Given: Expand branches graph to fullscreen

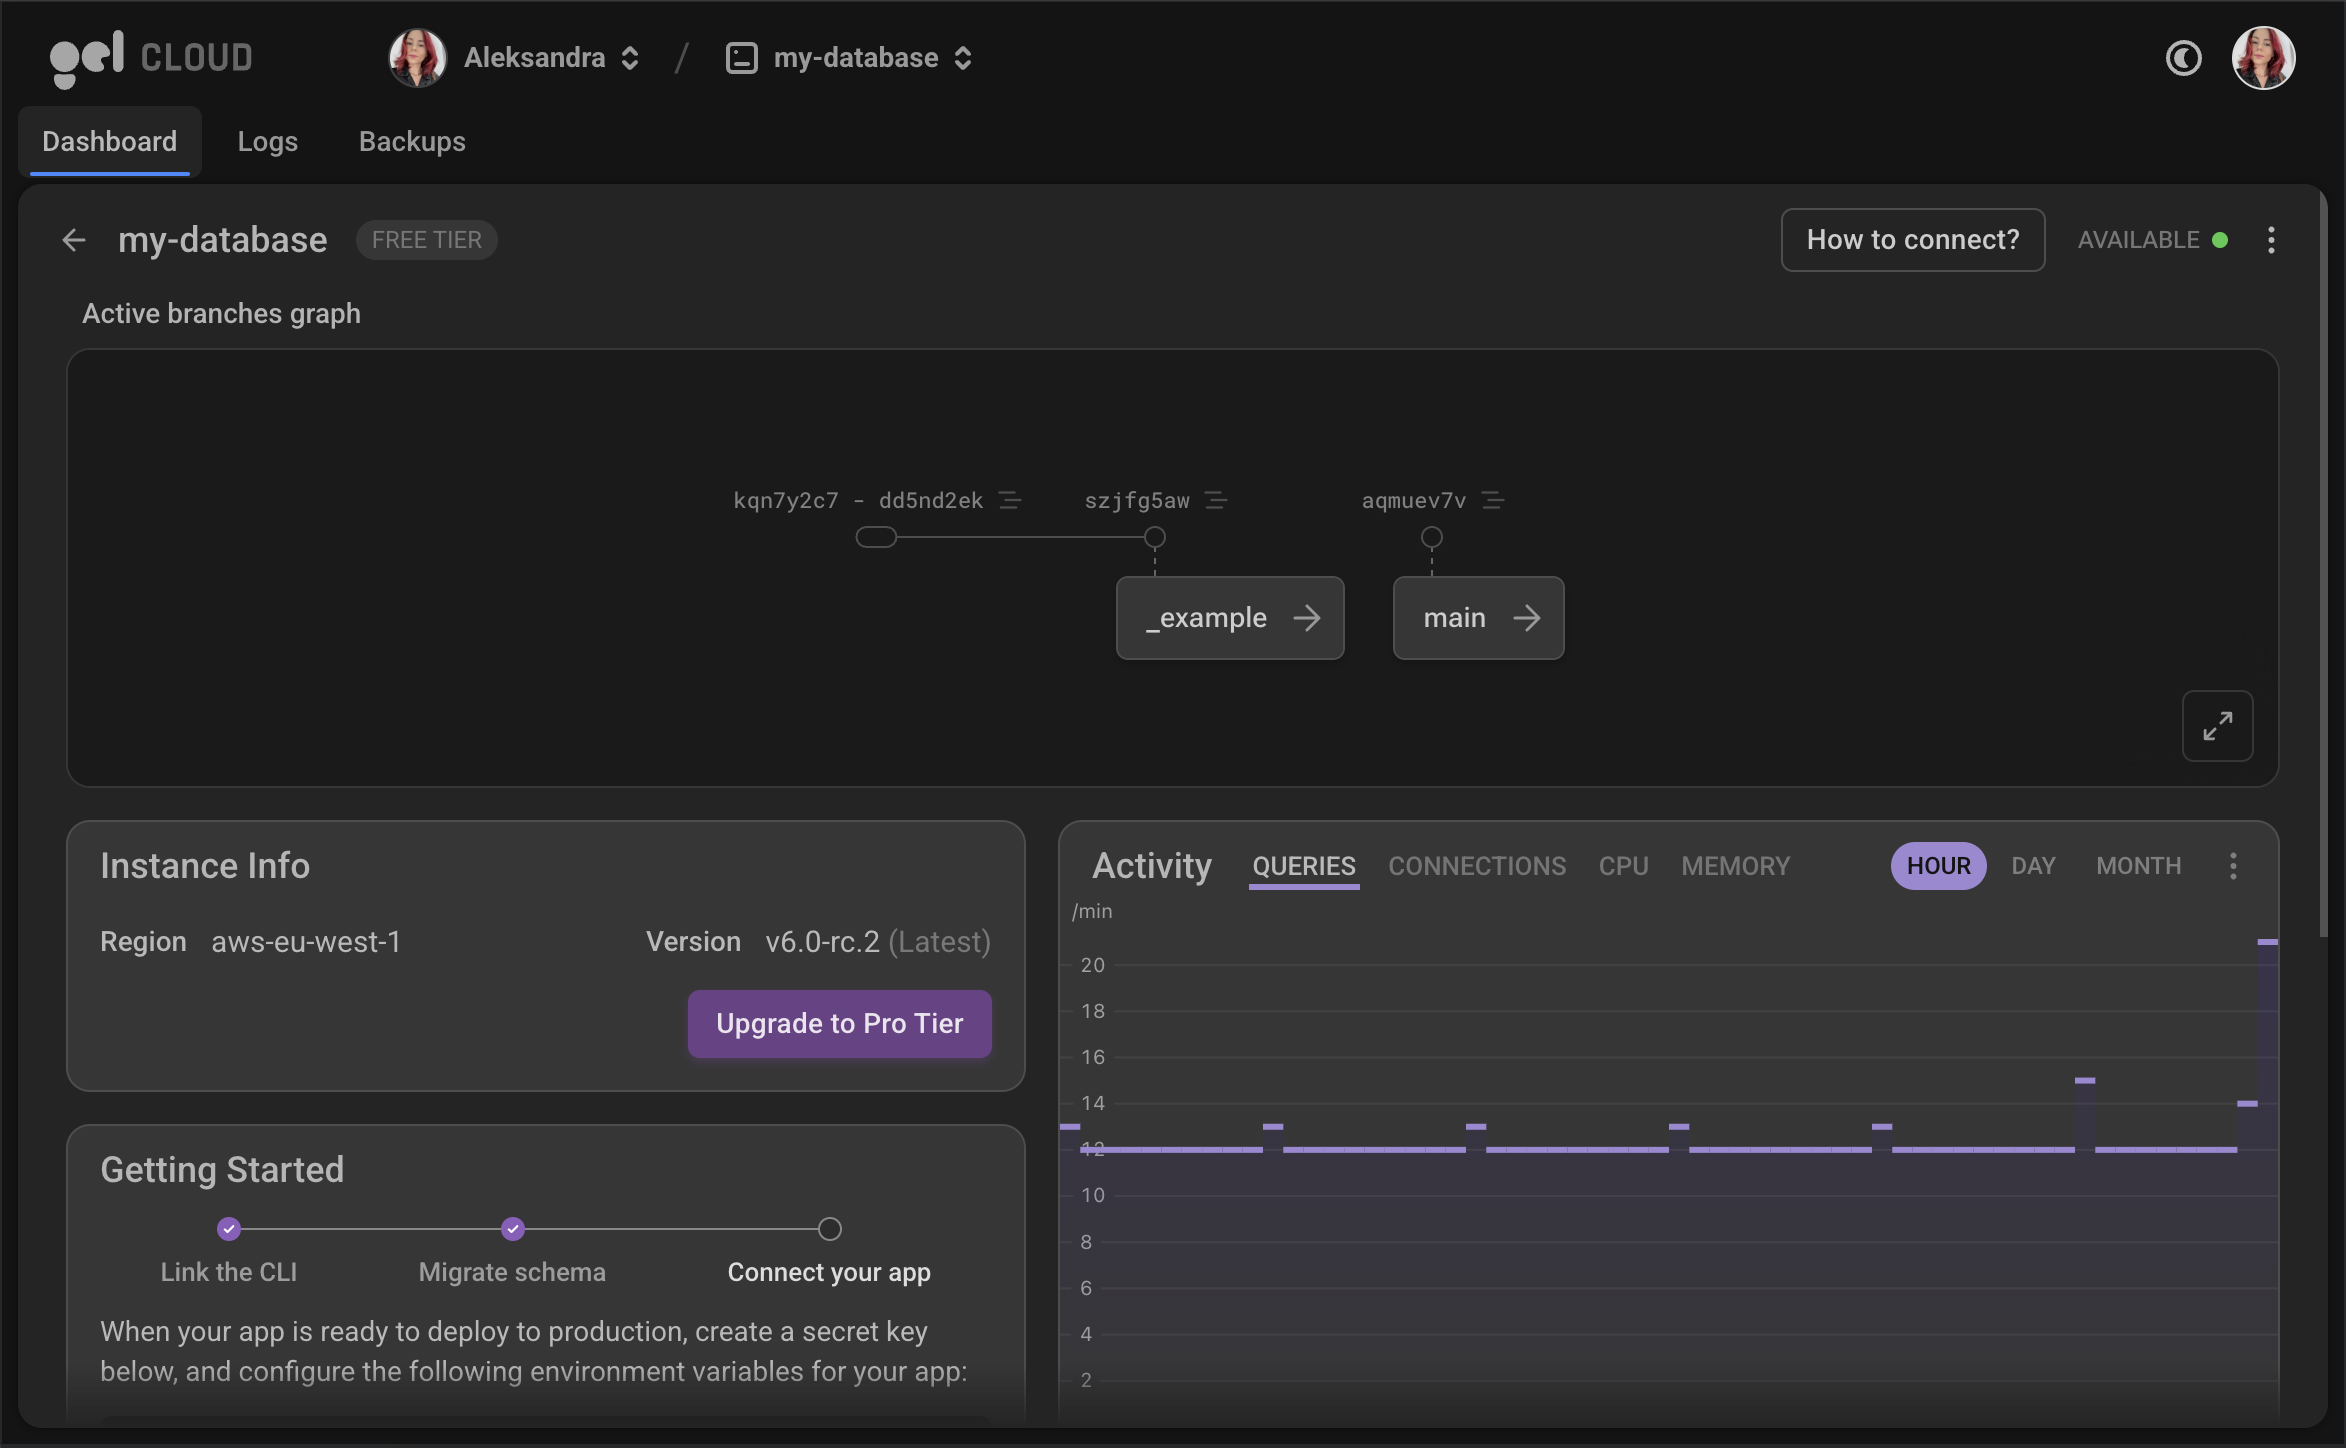Looking at the screenshot, I should pyautogui.click(x=2217, y=726).
